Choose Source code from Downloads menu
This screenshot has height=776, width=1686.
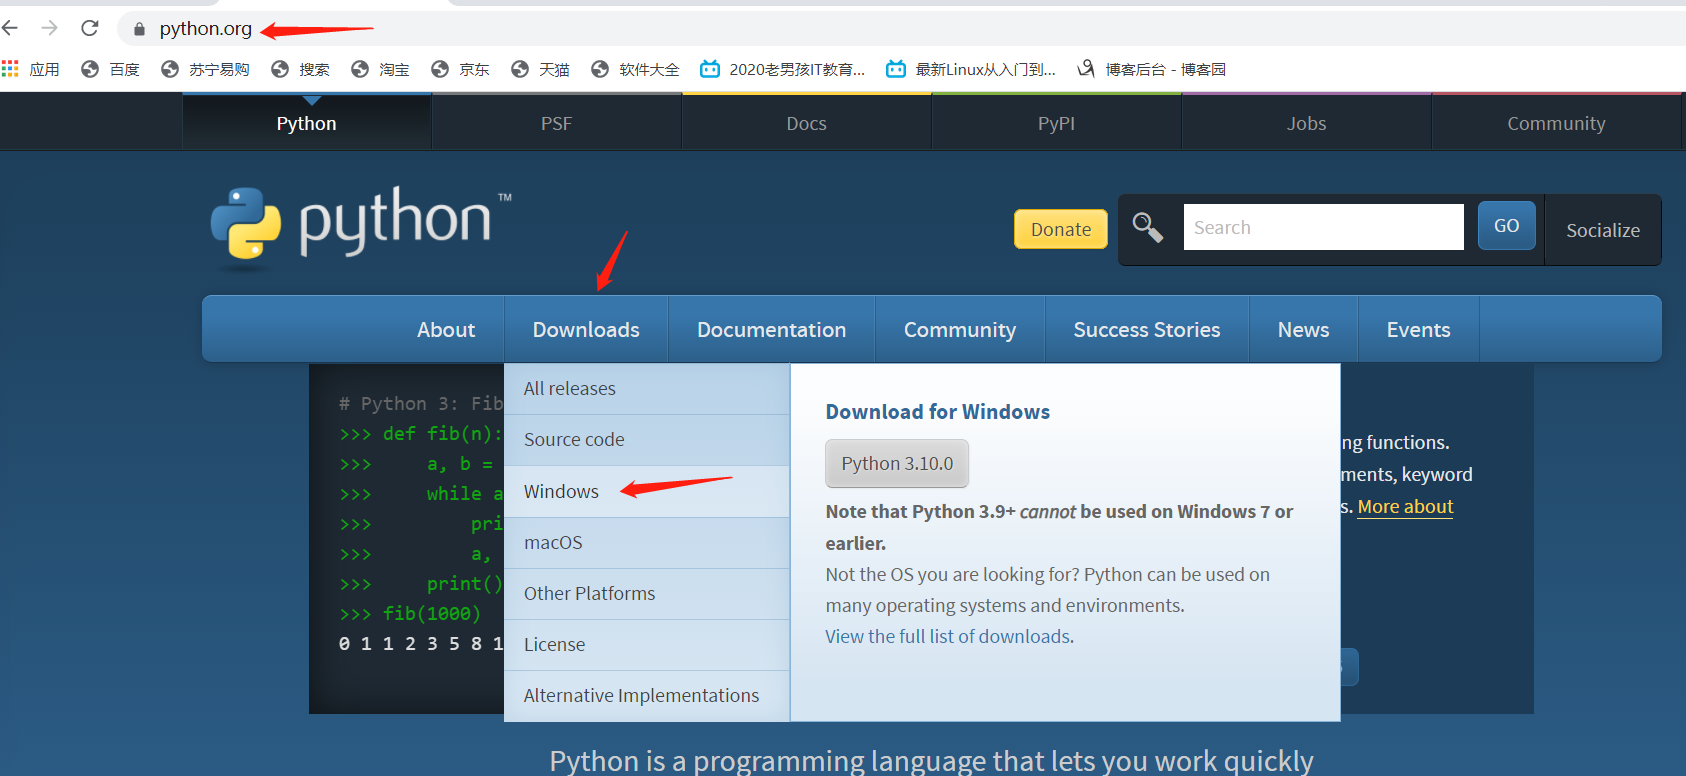(647, 440)
